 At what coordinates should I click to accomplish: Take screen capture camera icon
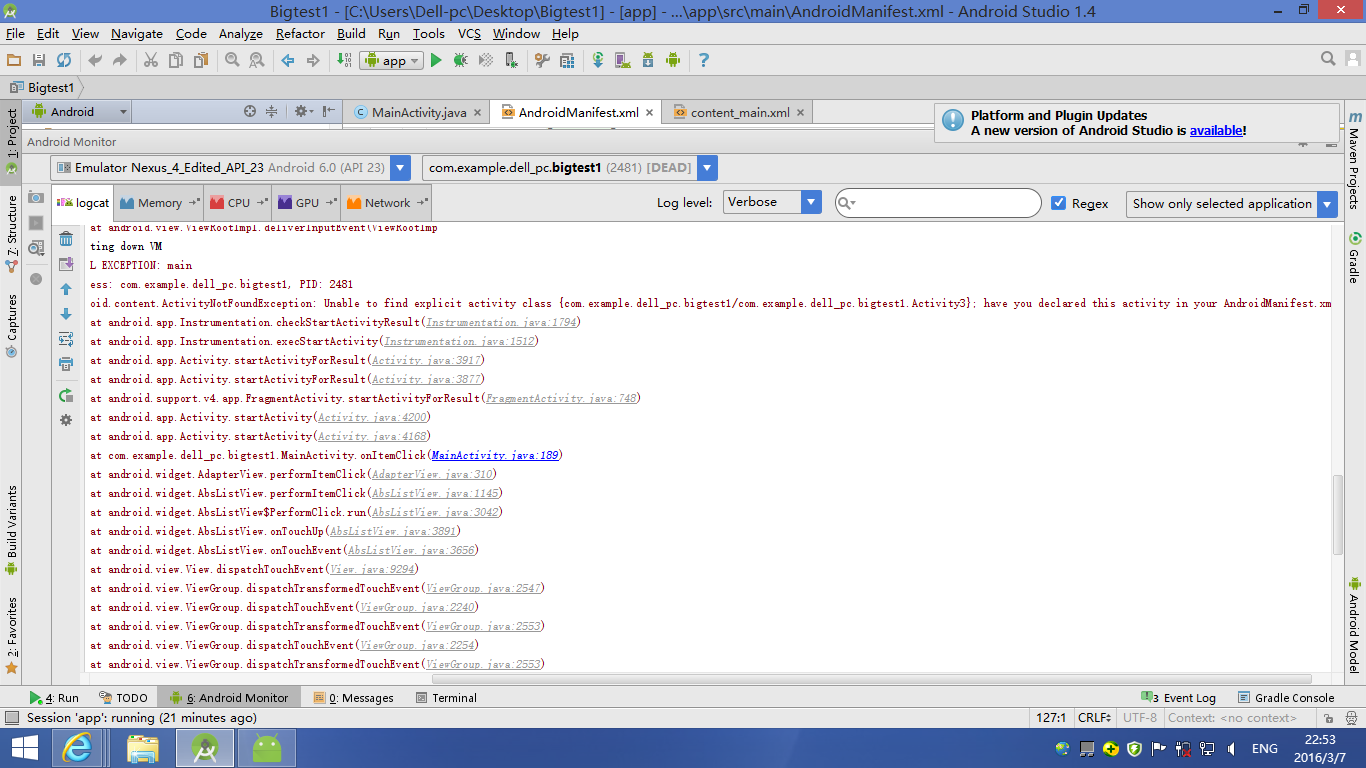point(36,197)
